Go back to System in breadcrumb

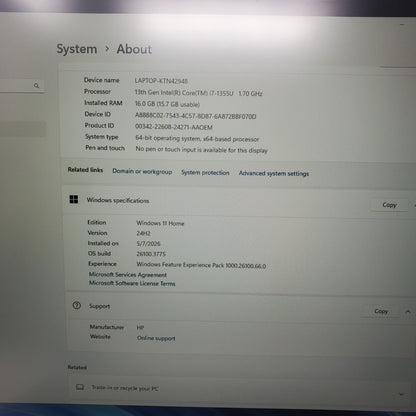(x=77, y=49)
